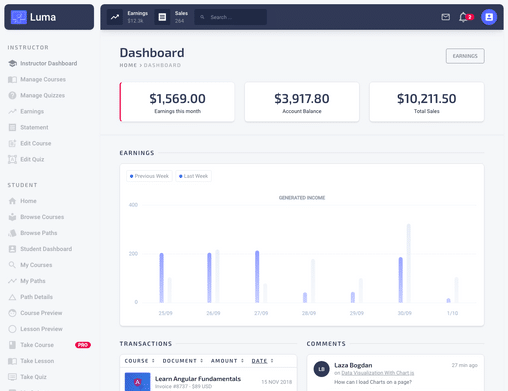Click the Luma logo icon
The image size is (508, 391).
click(18, 17)
